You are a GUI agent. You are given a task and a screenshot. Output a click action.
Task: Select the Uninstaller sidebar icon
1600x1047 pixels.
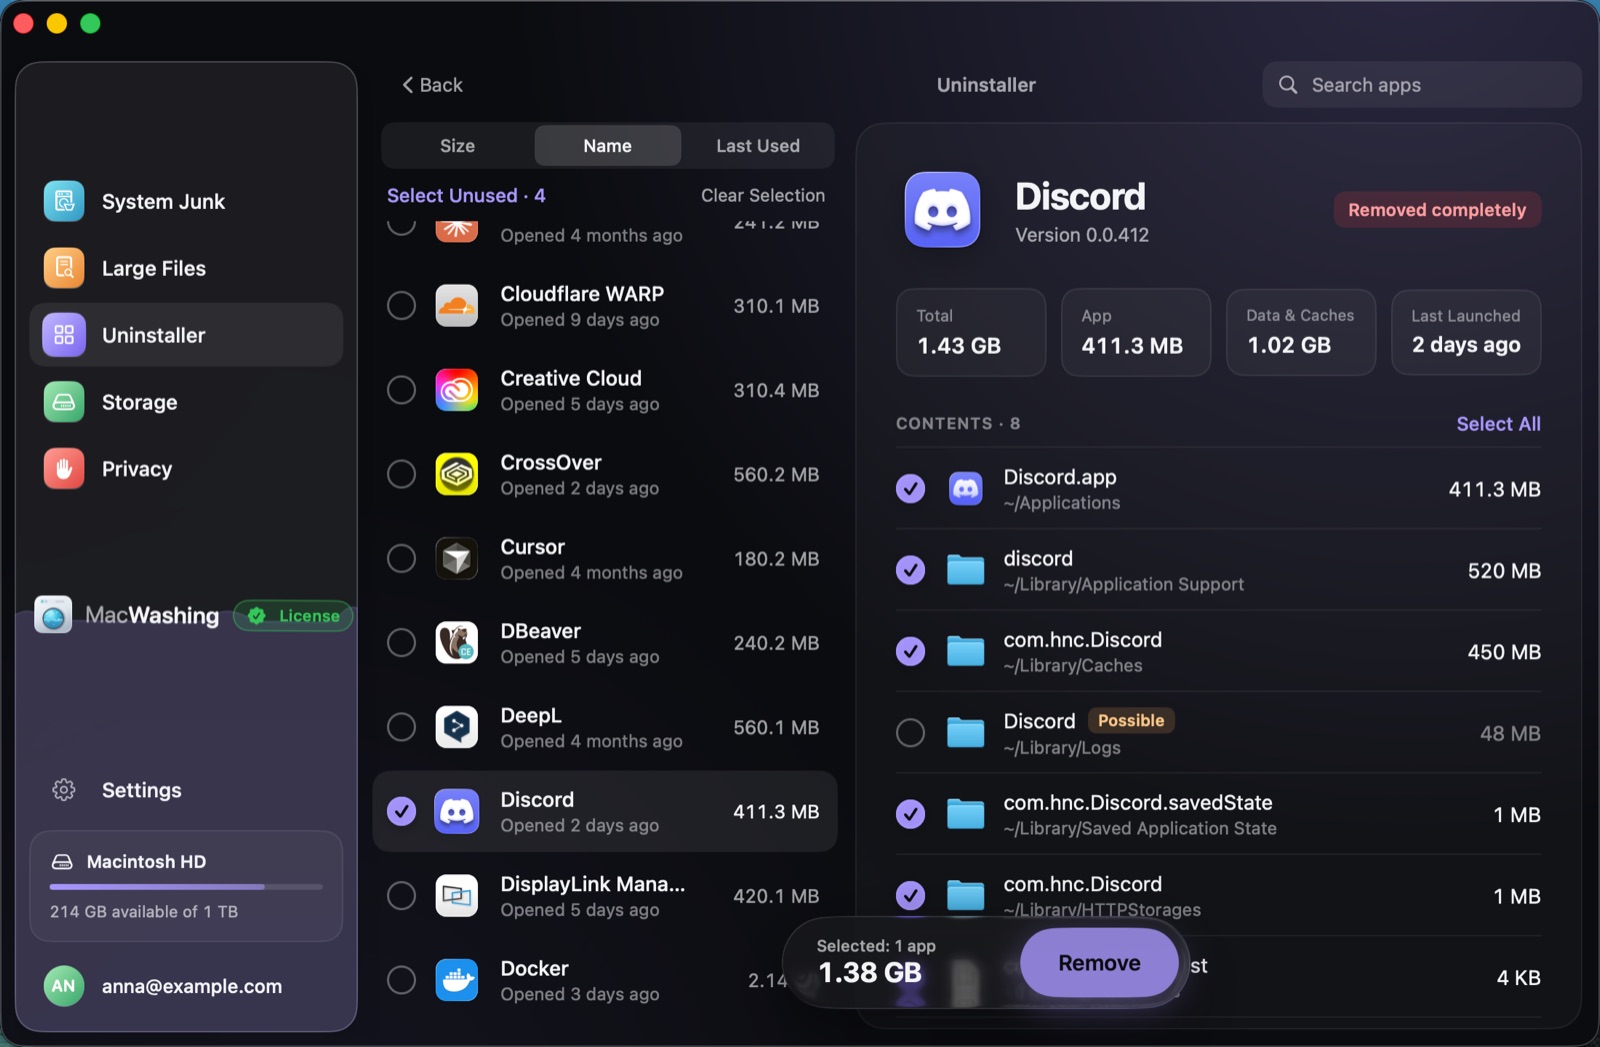(64, 335)
